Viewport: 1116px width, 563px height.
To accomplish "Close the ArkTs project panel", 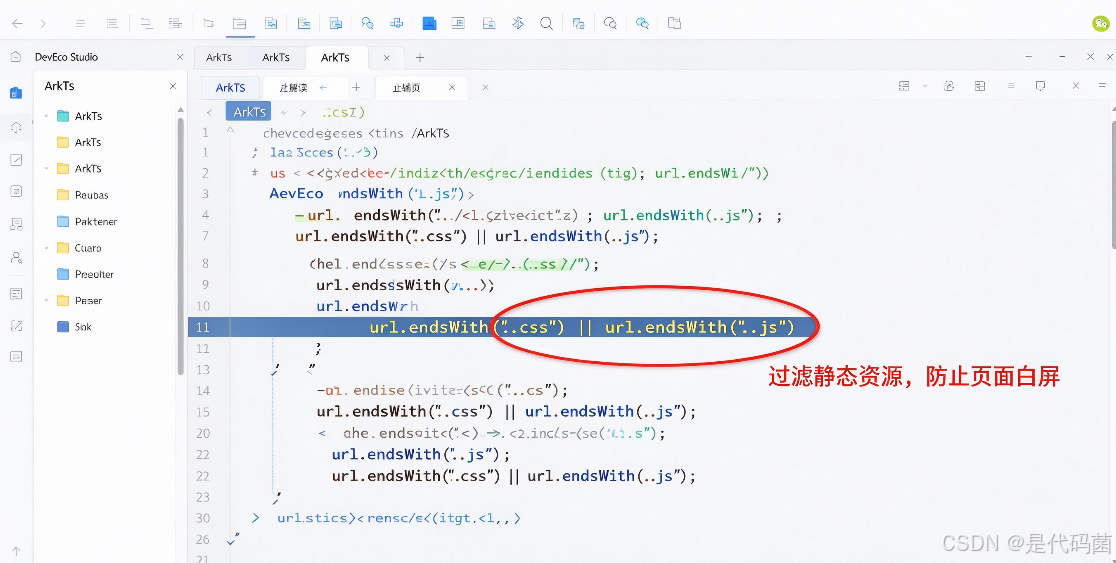I will pos(172,86).
